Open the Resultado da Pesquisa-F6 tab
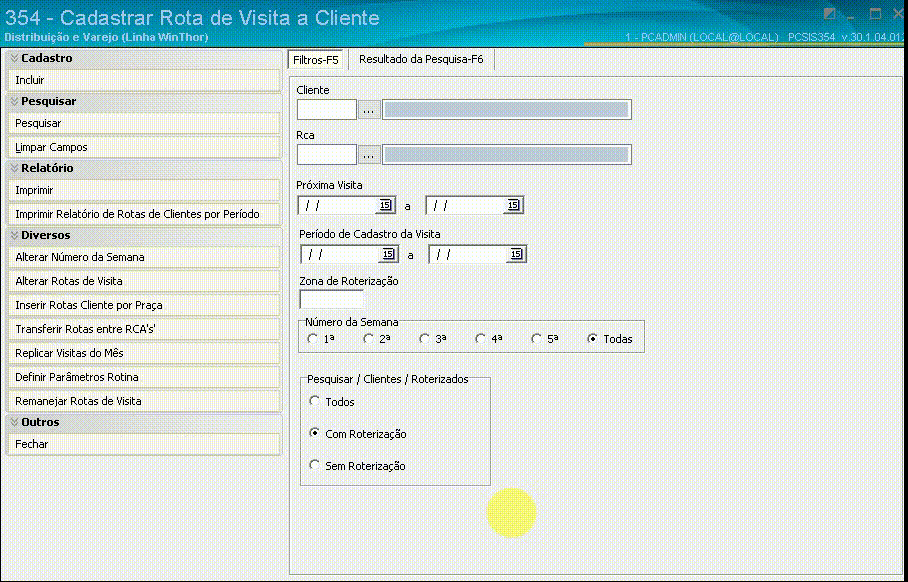Viewport: 908px width, 582px height. [421, 60]
